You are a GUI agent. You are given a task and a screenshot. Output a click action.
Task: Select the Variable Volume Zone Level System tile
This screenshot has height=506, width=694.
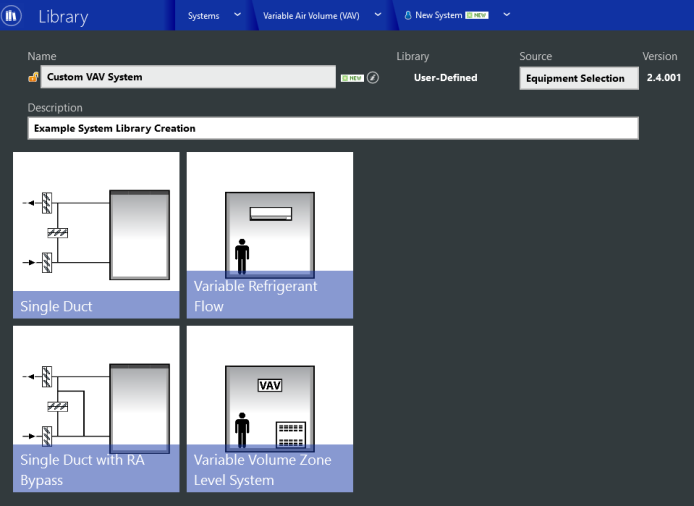(270, 409)
